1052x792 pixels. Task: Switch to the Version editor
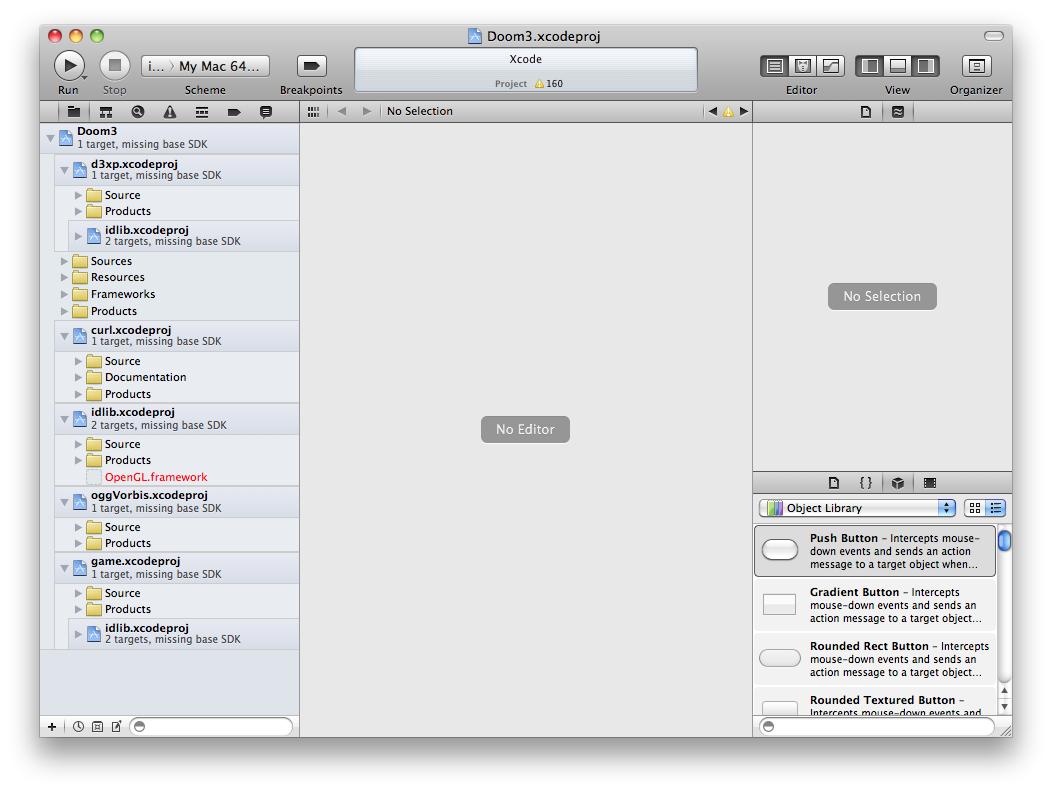(x=831, y=66)
